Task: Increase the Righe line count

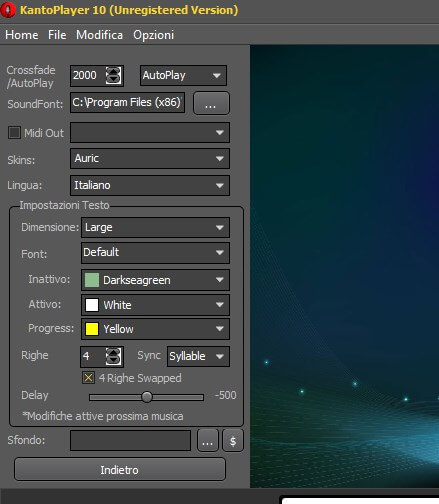Action: pos(113,352)
